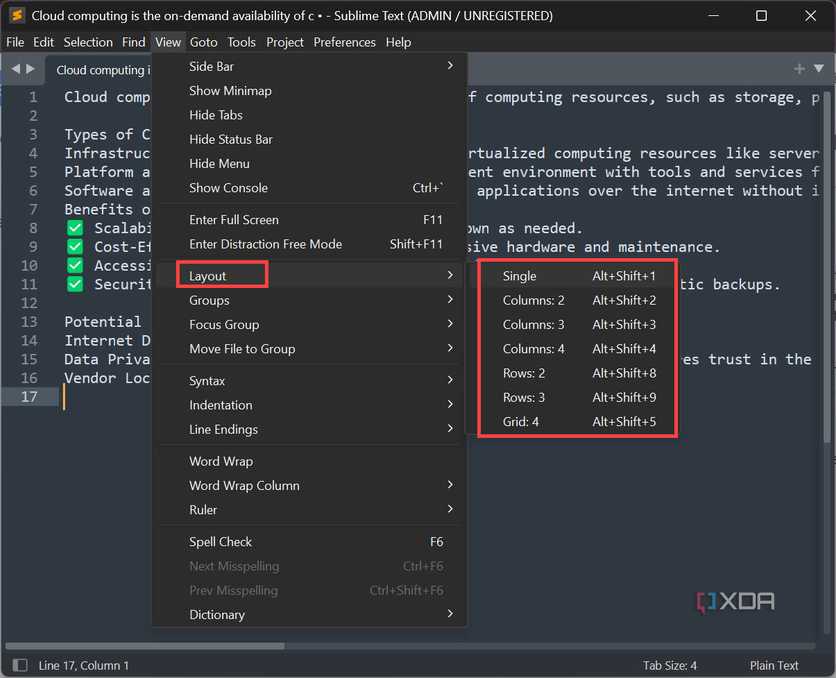Viewport: 836px width, 678px height.
Task: Expand the Ruler submenu
Action: click(x=310, y=510)
